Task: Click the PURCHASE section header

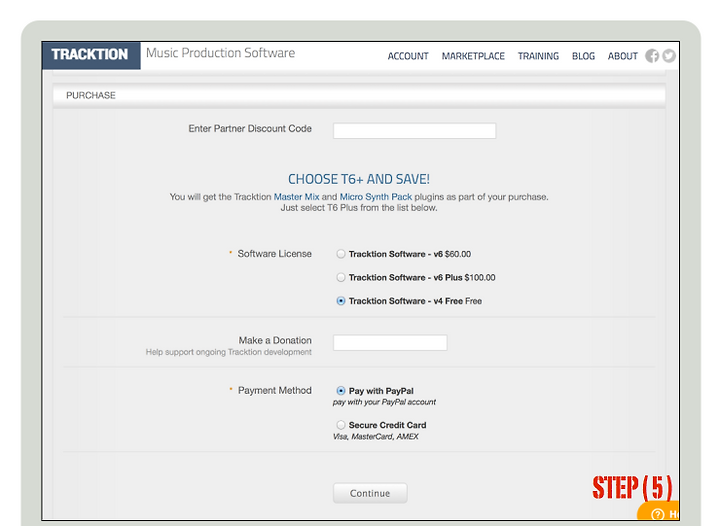Action: 359,95
